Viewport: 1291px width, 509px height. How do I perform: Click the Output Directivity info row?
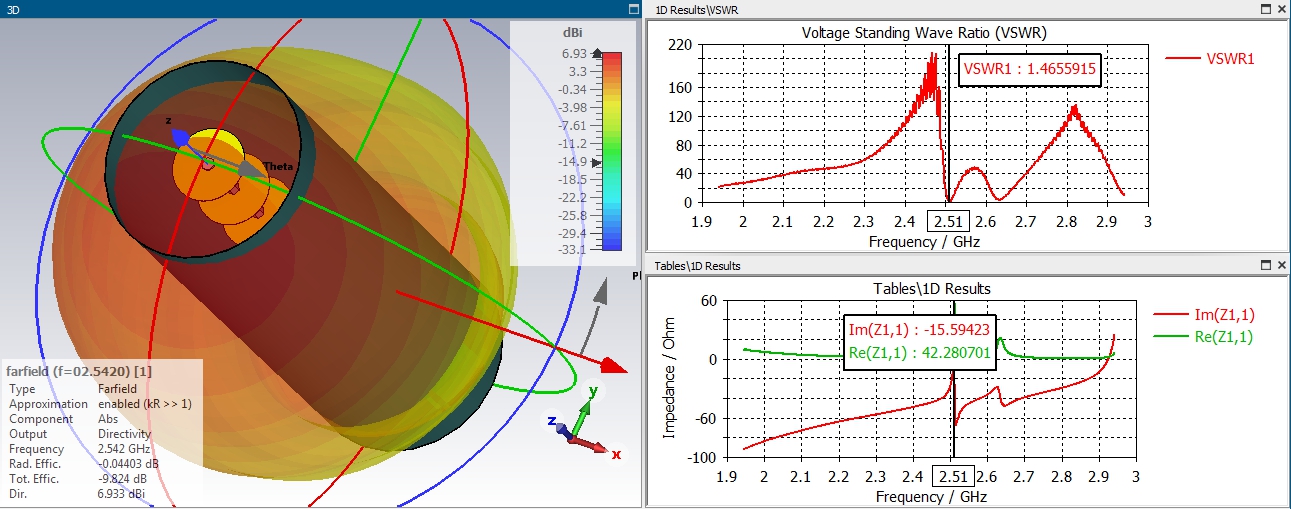[x=78, y=434]
